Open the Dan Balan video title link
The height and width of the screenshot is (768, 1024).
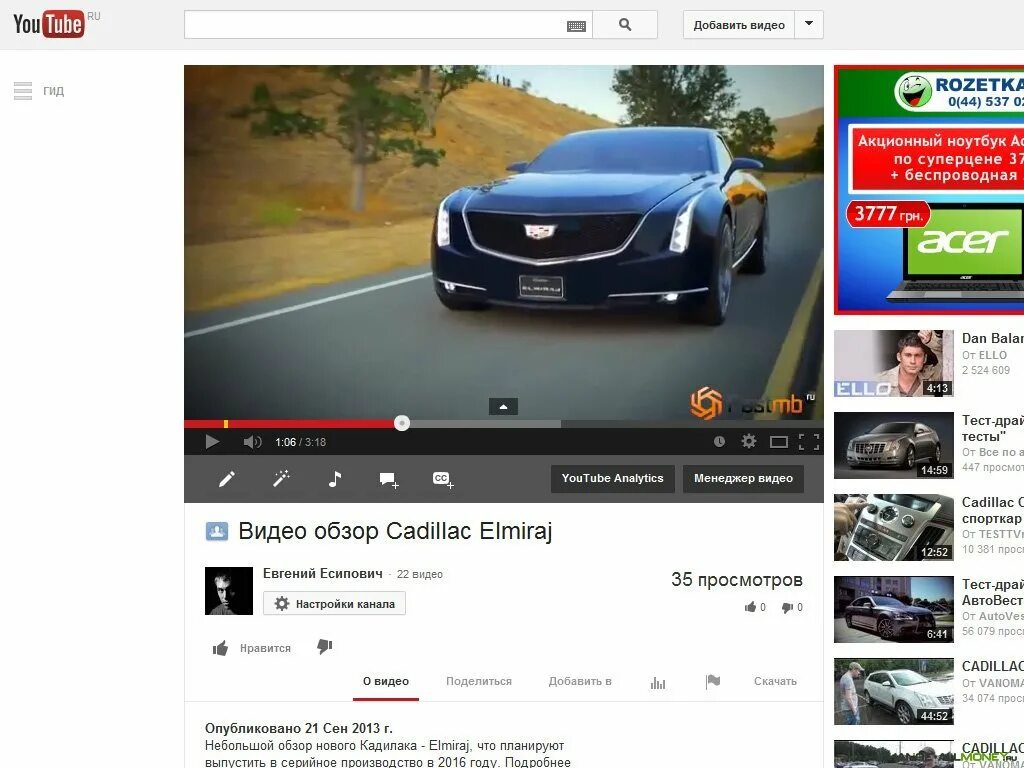tap(993, 338)
